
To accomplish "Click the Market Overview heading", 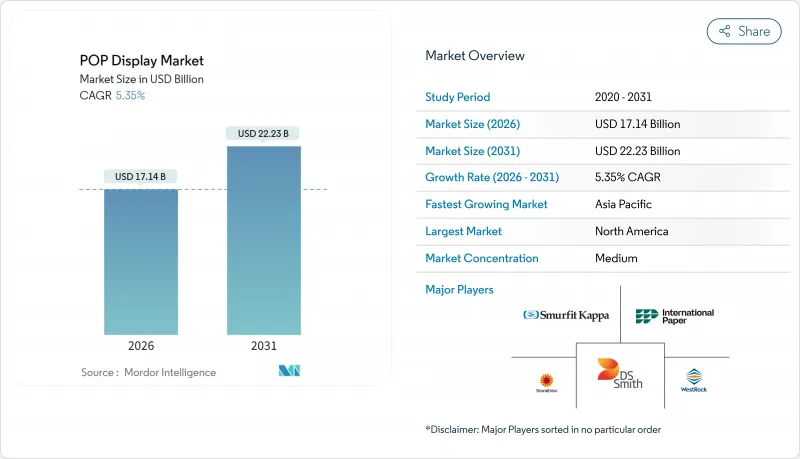I will (x=474, y=55).
